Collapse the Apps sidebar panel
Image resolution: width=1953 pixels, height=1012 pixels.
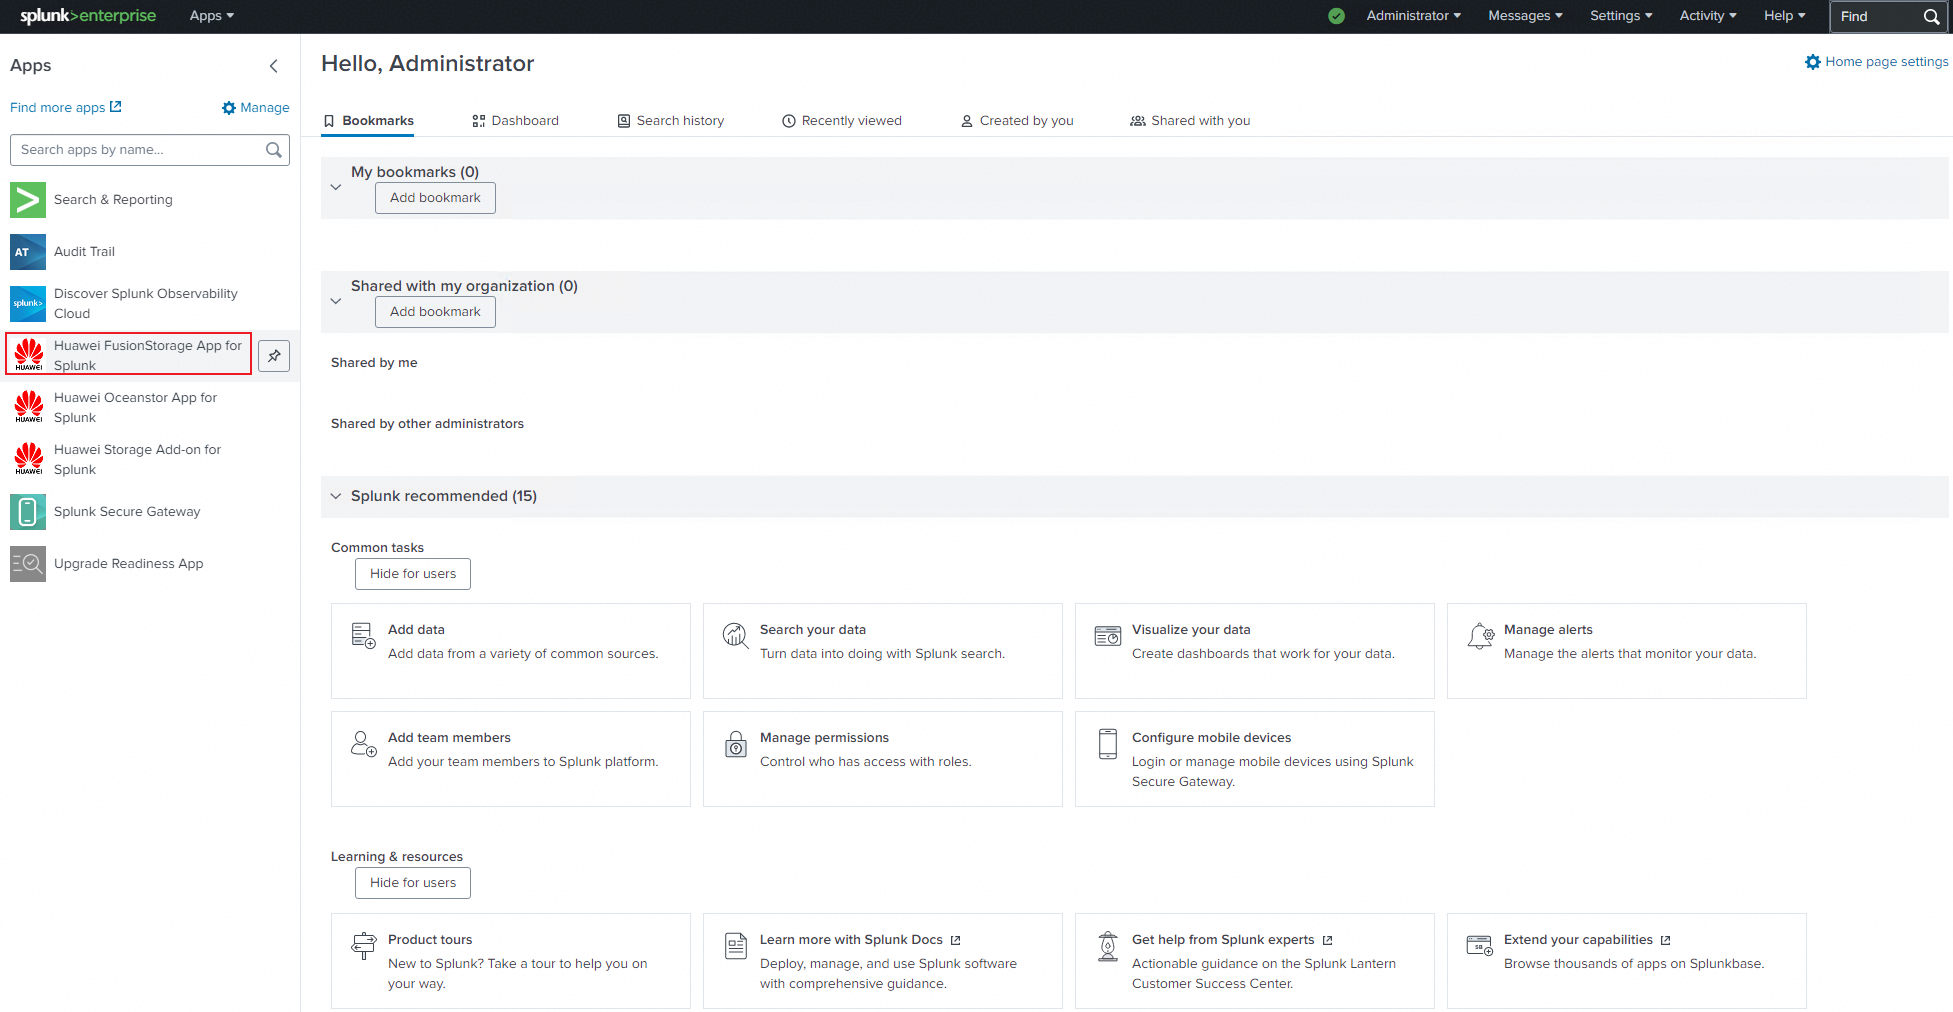pos(274,66)
